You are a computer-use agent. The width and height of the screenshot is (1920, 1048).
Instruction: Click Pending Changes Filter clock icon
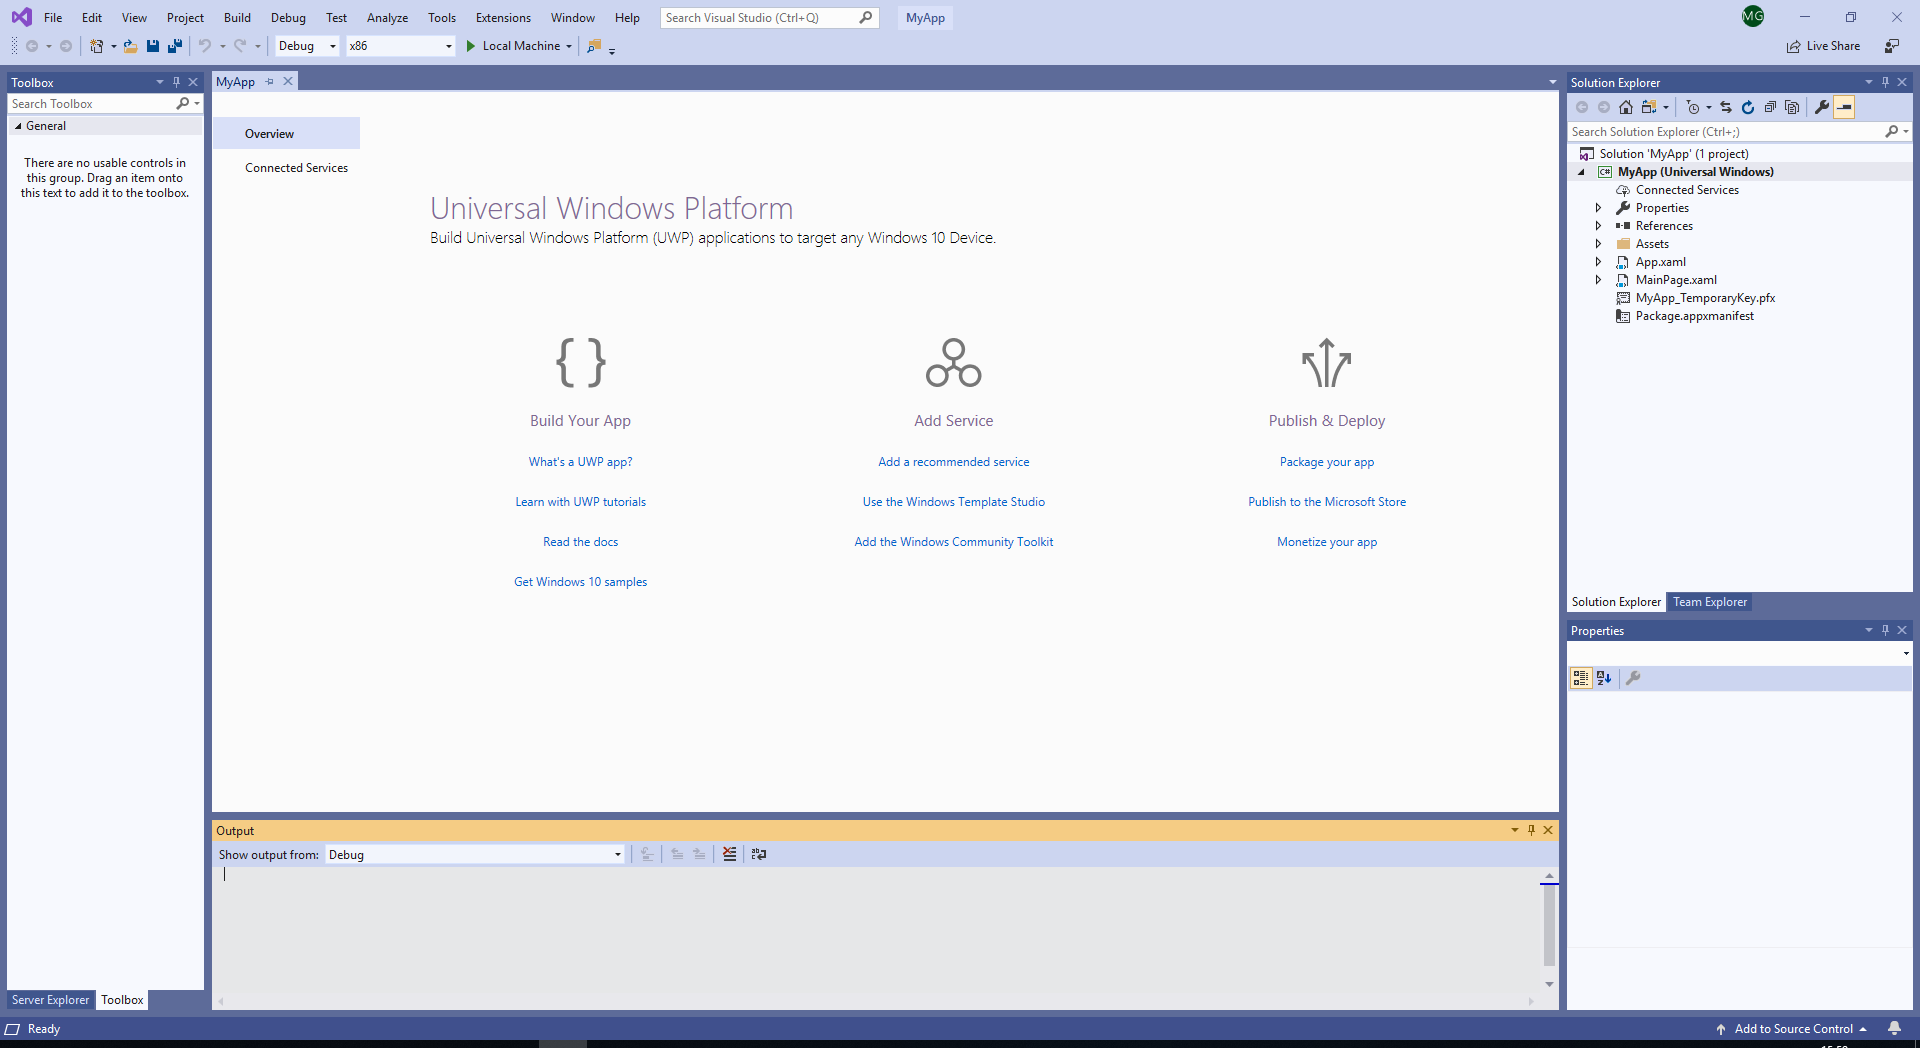1693,107
